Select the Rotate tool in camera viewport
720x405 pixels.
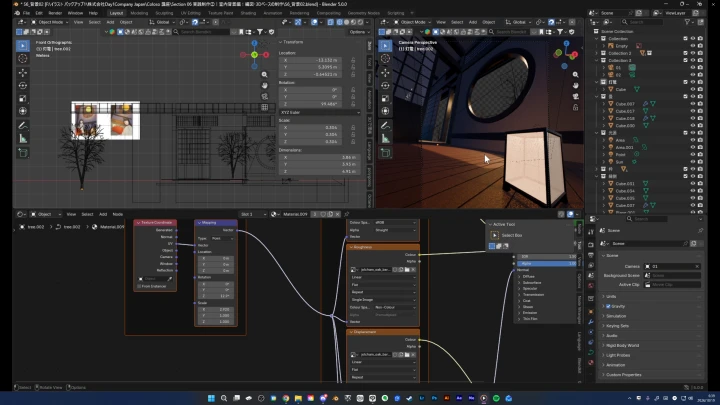385,85
